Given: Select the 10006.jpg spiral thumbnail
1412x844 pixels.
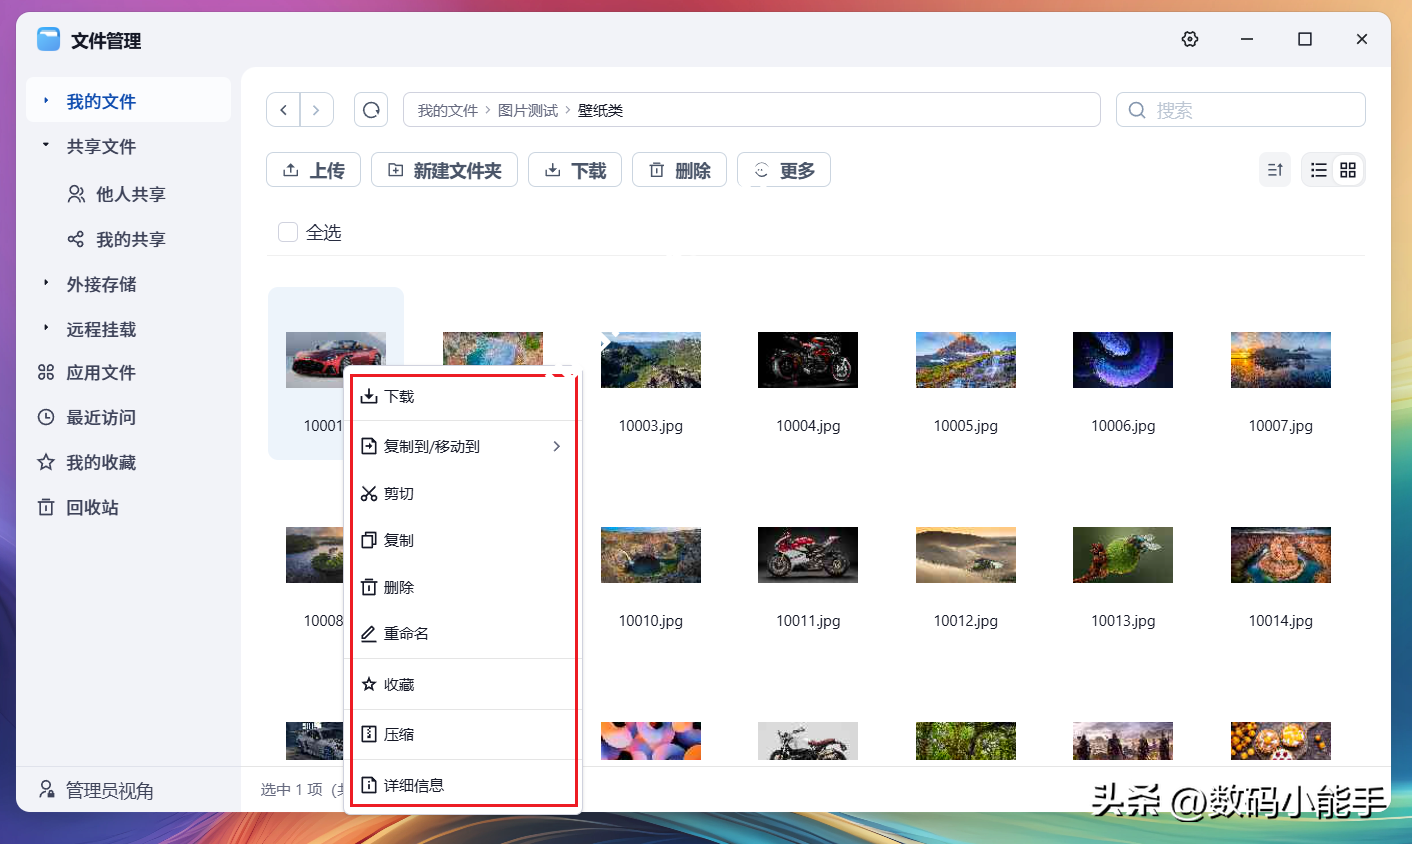Looking at the screenshot, I should tap(1122, 360).
